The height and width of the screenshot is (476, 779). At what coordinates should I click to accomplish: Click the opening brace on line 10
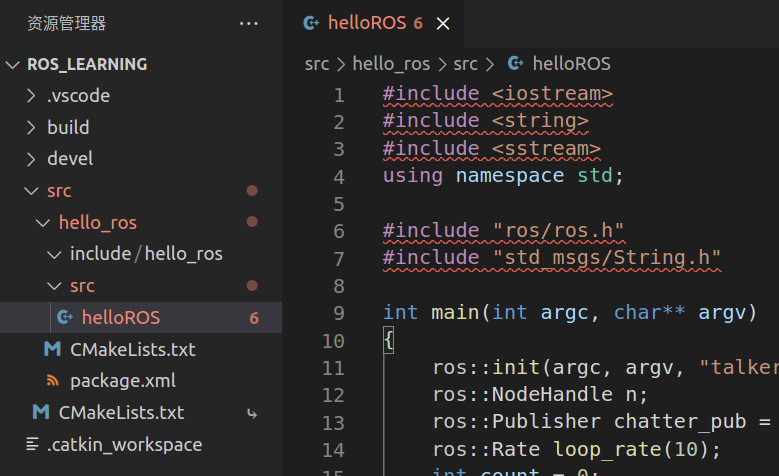(389, 340)
